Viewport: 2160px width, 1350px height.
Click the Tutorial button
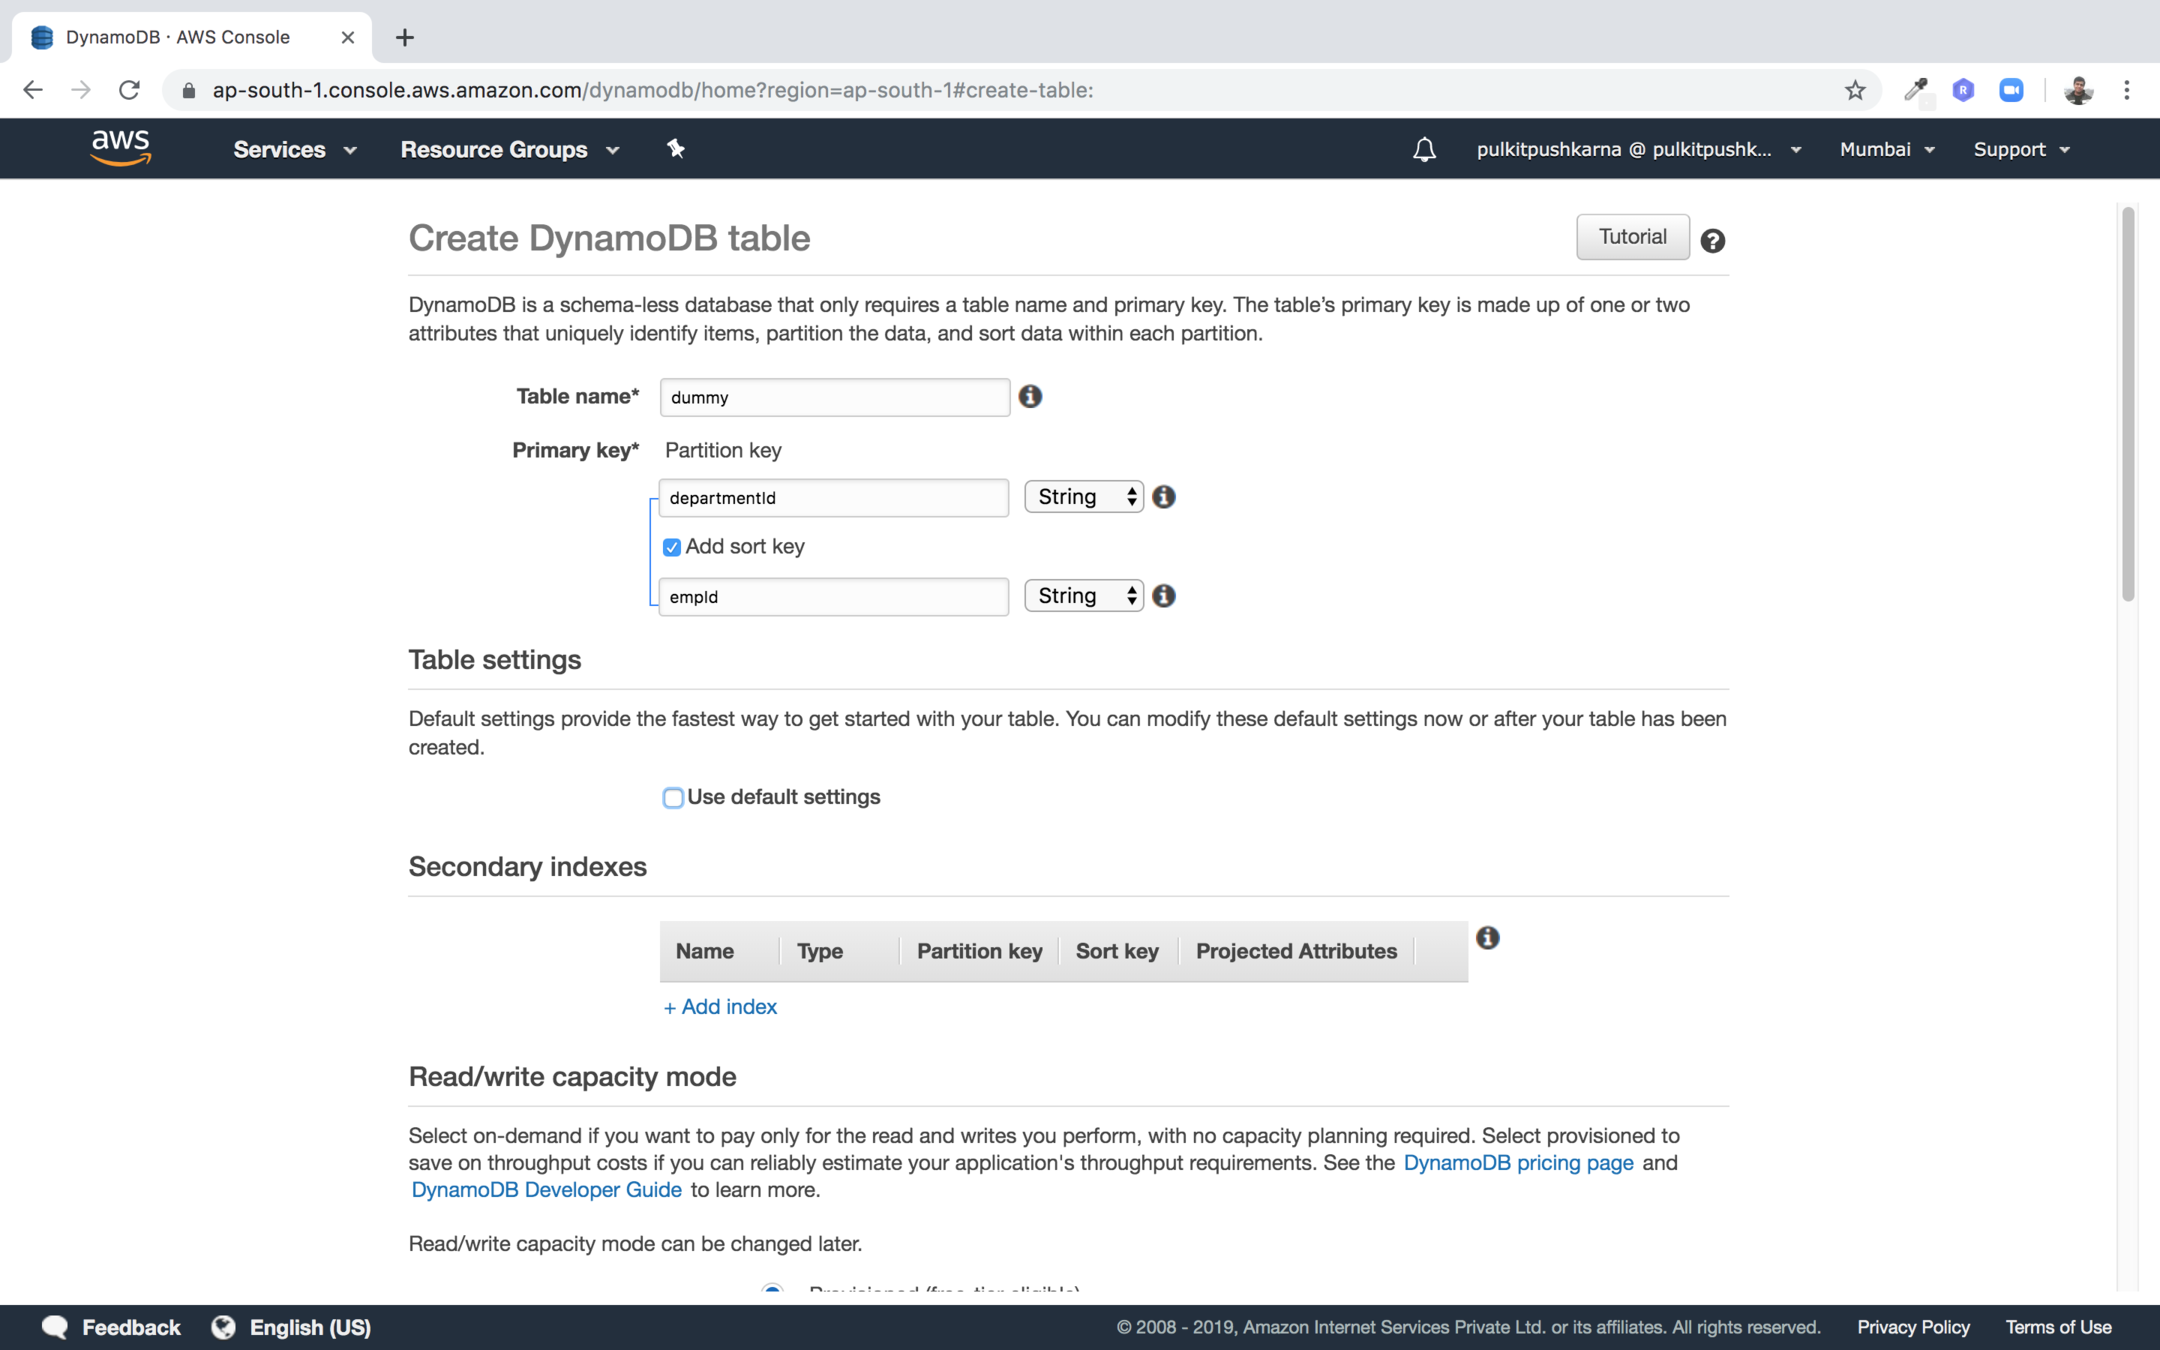pos(1632,237)
